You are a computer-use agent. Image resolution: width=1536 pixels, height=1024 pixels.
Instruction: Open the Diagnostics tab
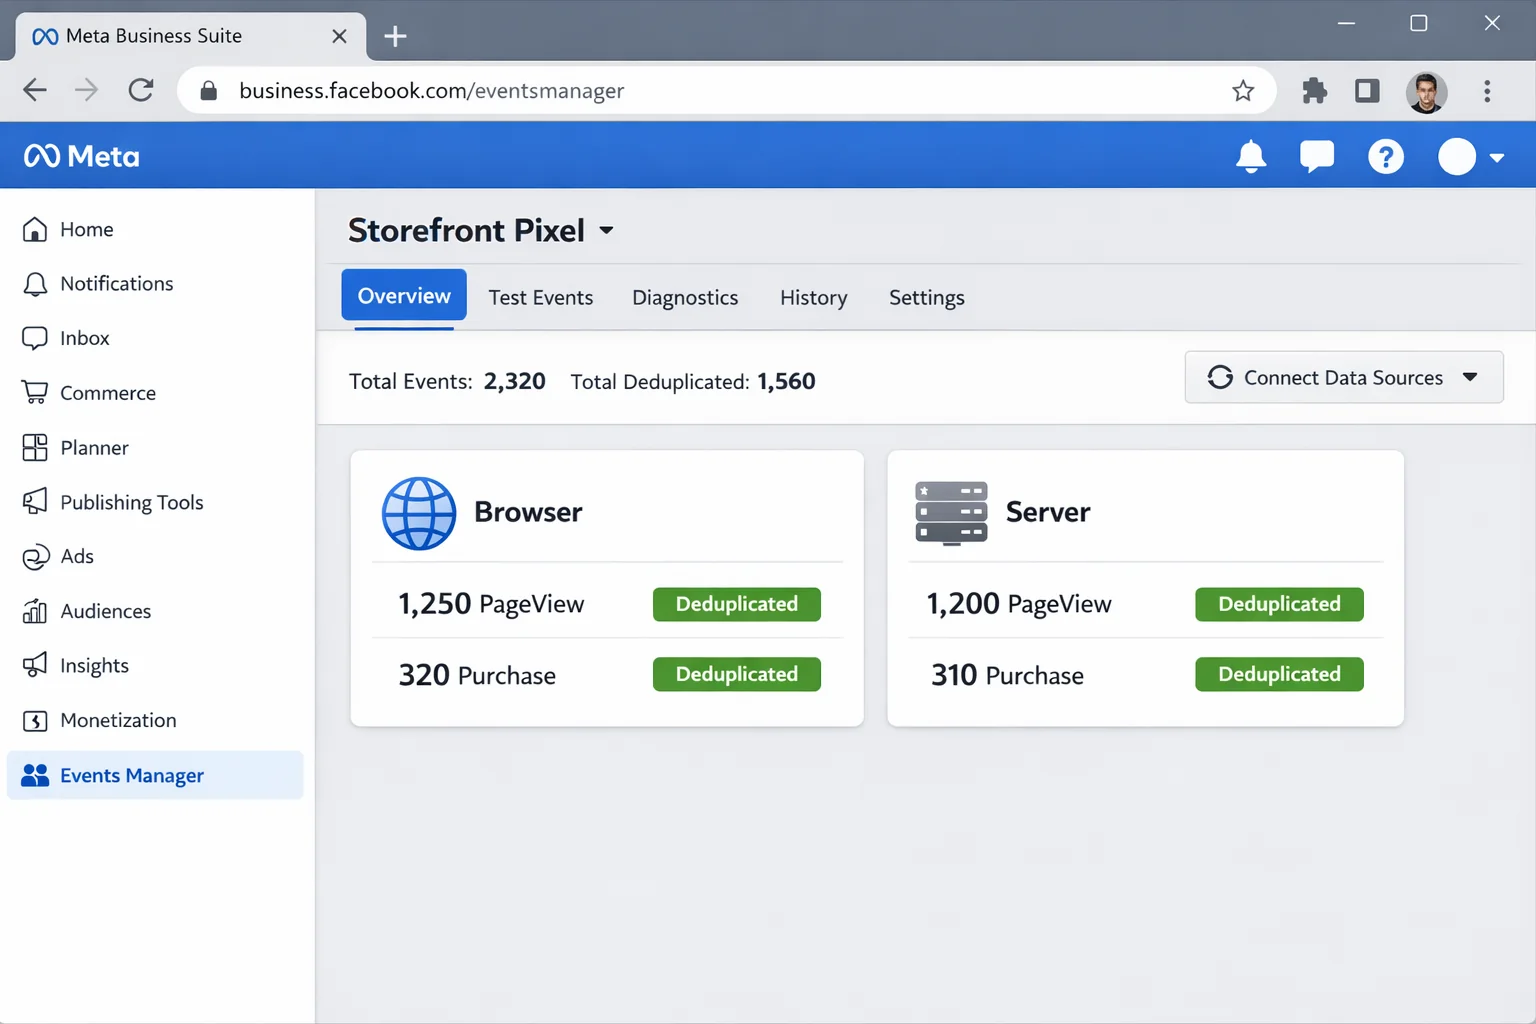pos(684,297)
